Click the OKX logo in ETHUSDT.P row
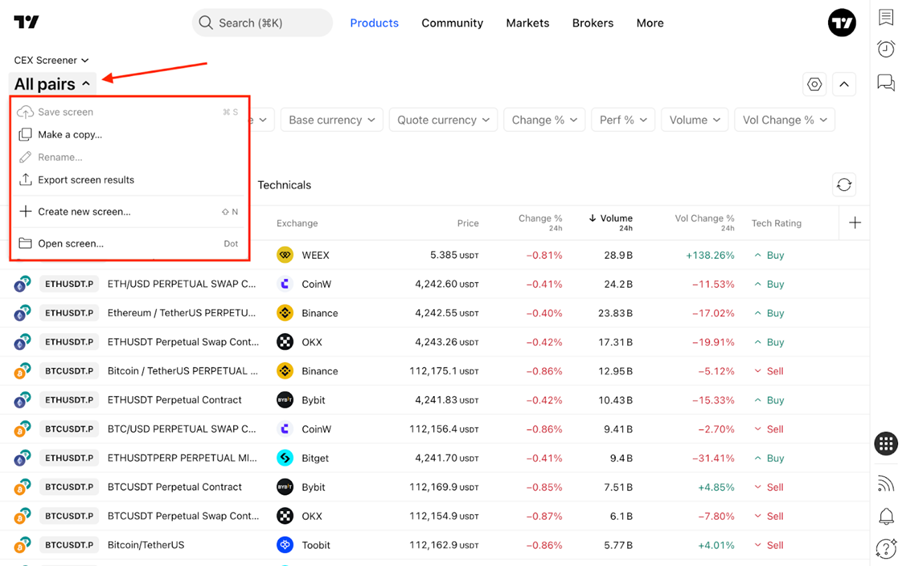The height and width of the screenshot is (566, 902). pos(285,342)
